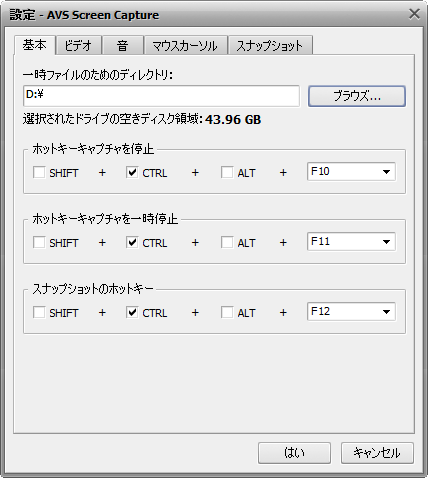
Task: Enable SHIFT for stop capture hotkey
Action: (x=39, y=172)
